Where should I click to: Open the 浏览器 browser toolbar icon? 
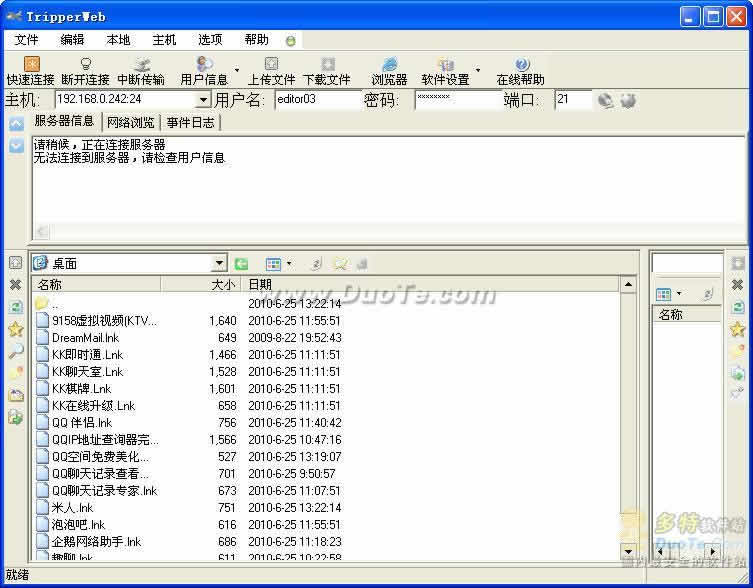(389, 64)
